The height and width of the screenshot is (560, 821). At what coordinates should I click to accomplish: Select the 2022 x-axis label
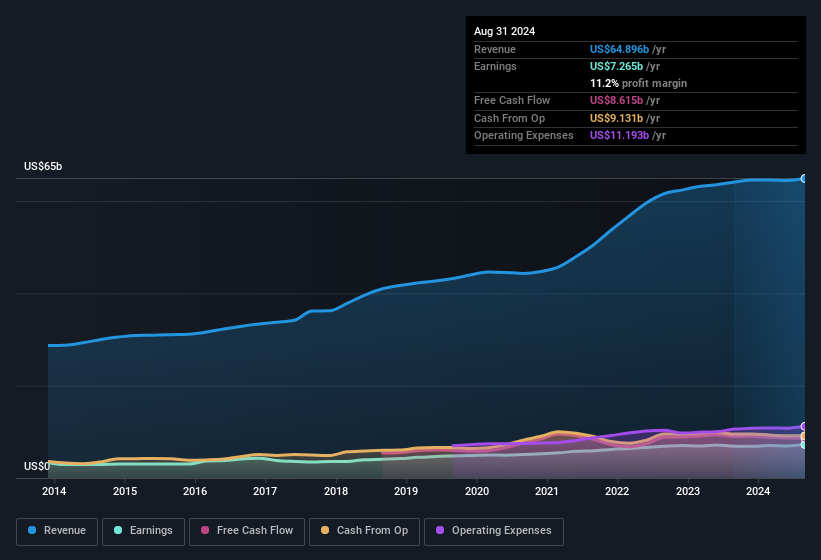[x=617, y=491]
